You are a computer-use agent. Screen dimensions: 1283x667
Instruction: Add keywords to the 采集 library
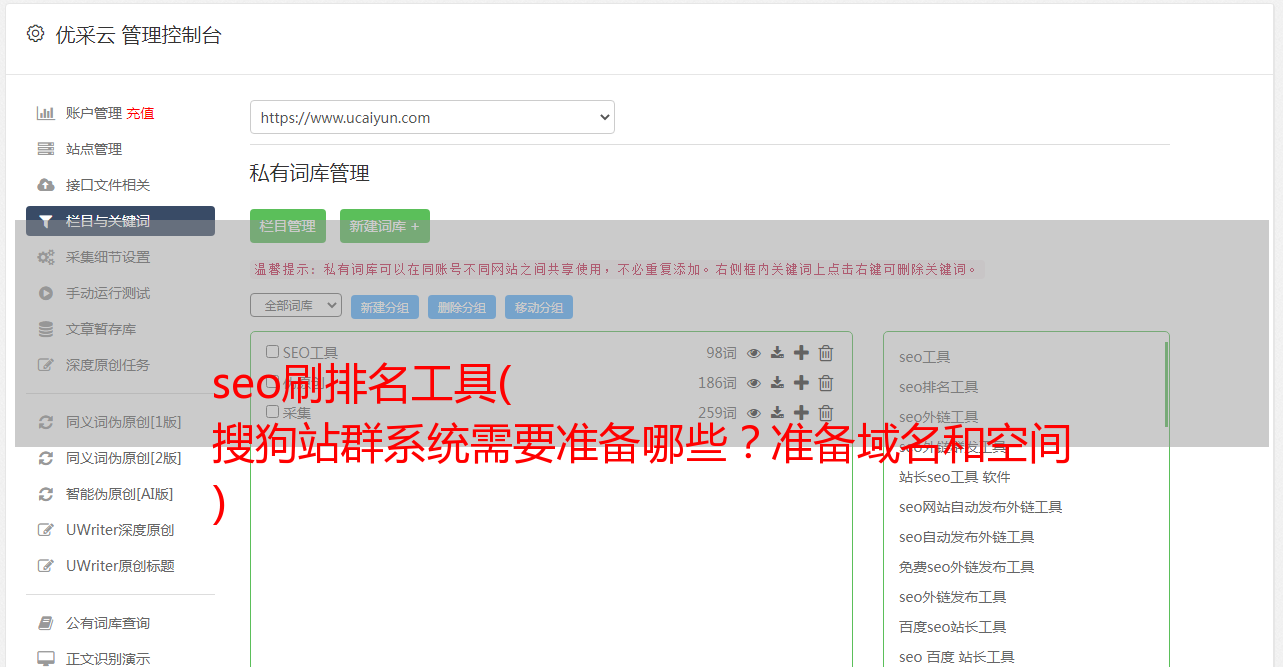801,413
